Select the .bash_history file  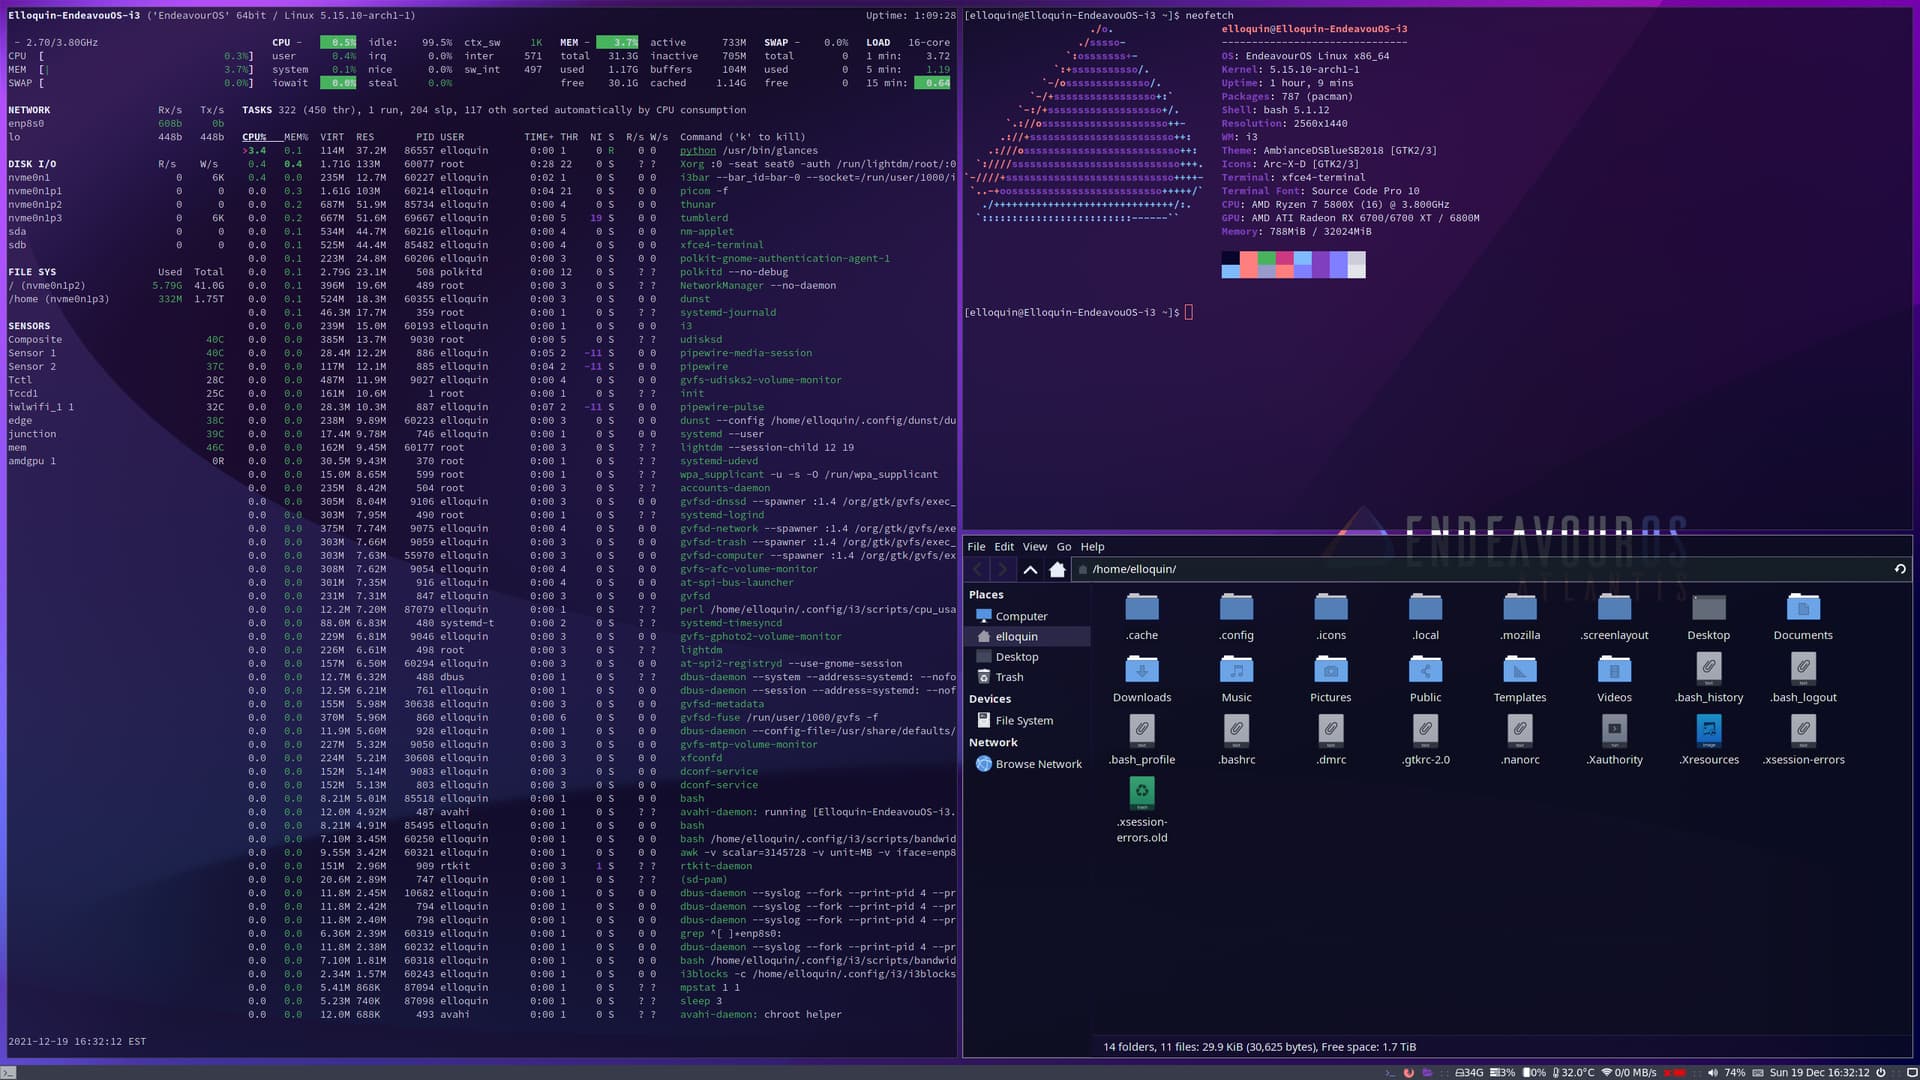1708,678
